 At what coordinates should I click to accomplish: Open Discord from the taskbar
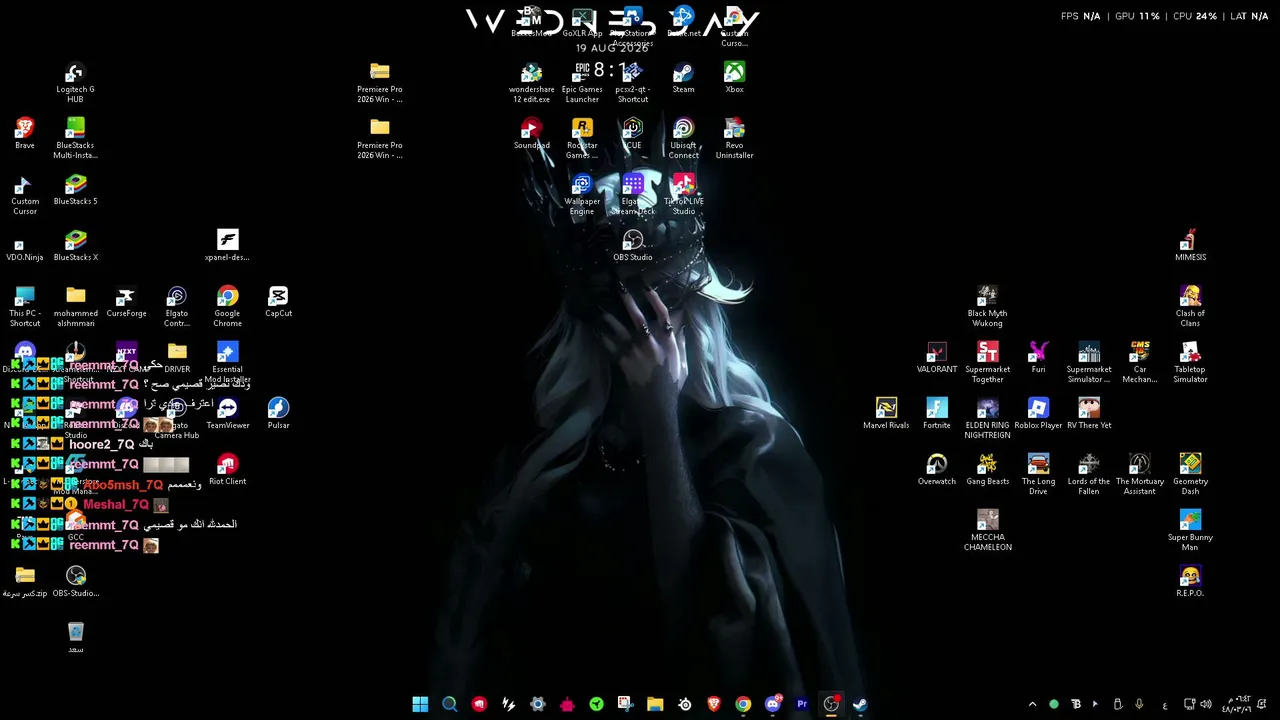tap(772, 704)
